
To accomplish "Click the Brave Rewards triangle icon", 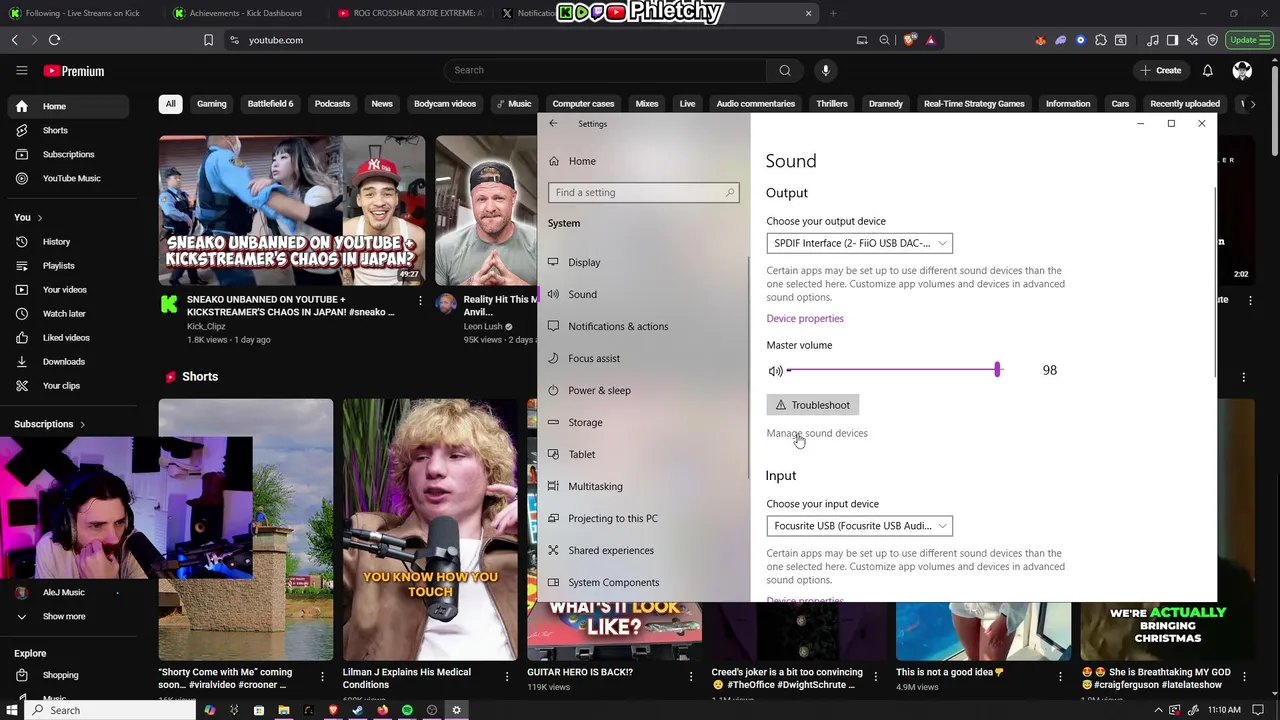I will (931, 40).
